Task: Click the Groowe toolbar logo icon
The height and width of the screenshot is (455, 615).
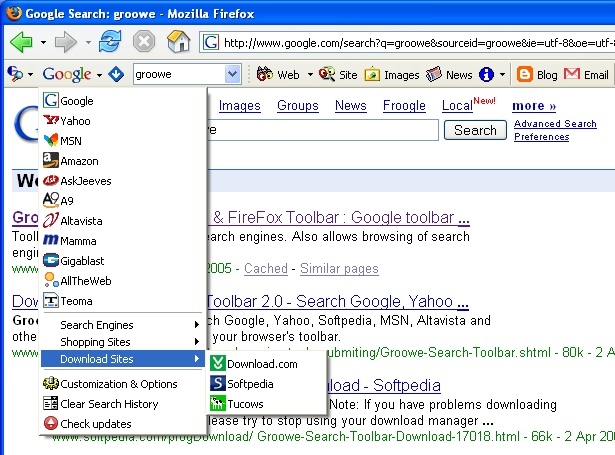Action: click(x=15, y=74)
